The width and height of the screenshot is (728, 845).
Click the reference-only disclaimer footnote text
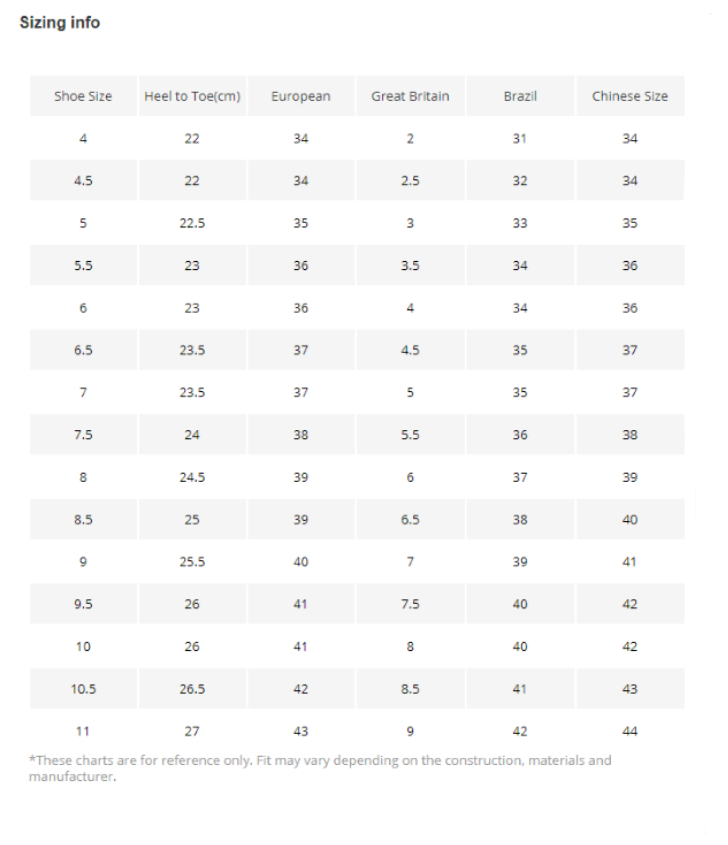320,768
